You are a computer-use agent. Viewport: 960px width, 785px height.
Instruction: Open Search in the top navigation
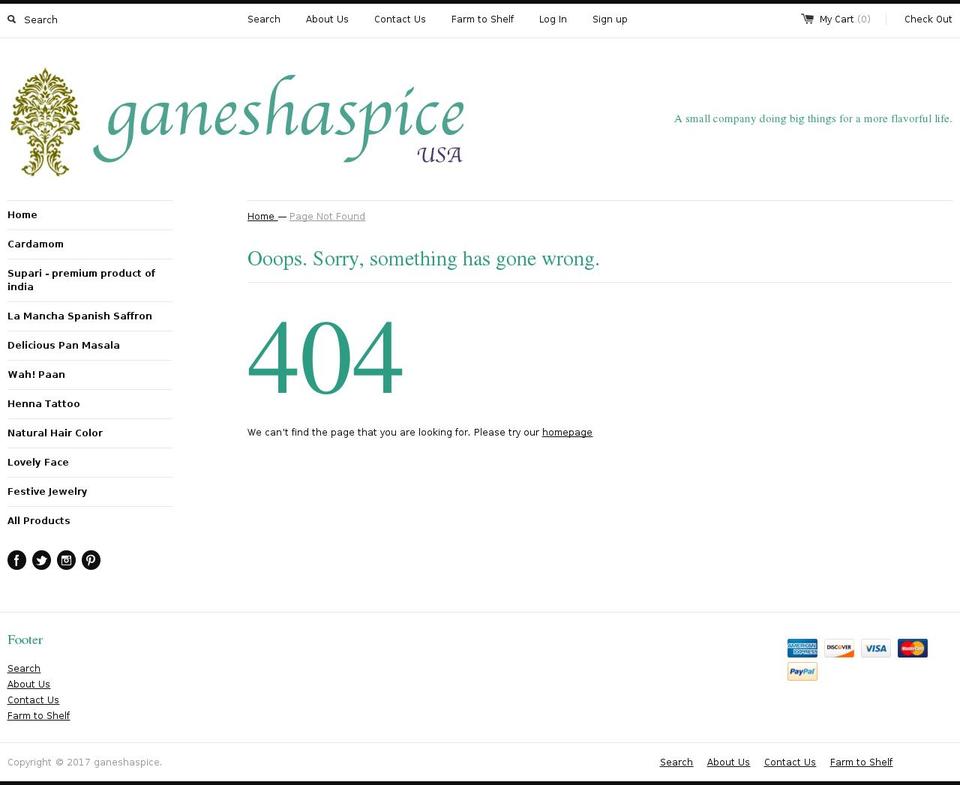pos(264,19)
